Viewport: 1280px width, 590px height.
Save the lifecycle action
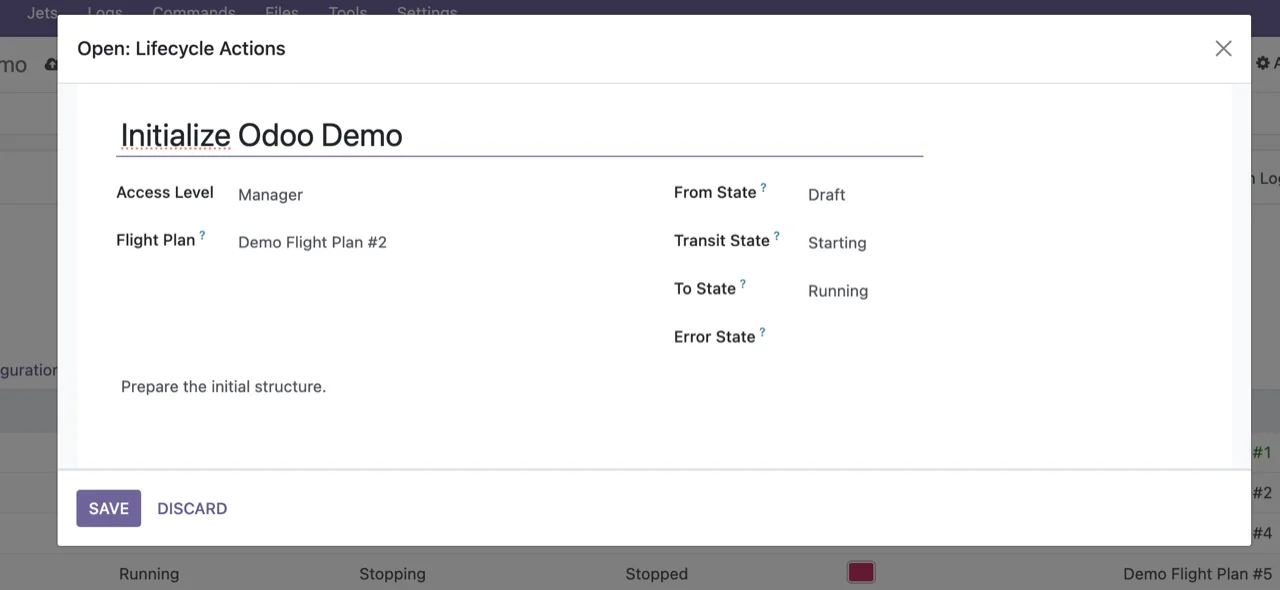pos(109,508)
